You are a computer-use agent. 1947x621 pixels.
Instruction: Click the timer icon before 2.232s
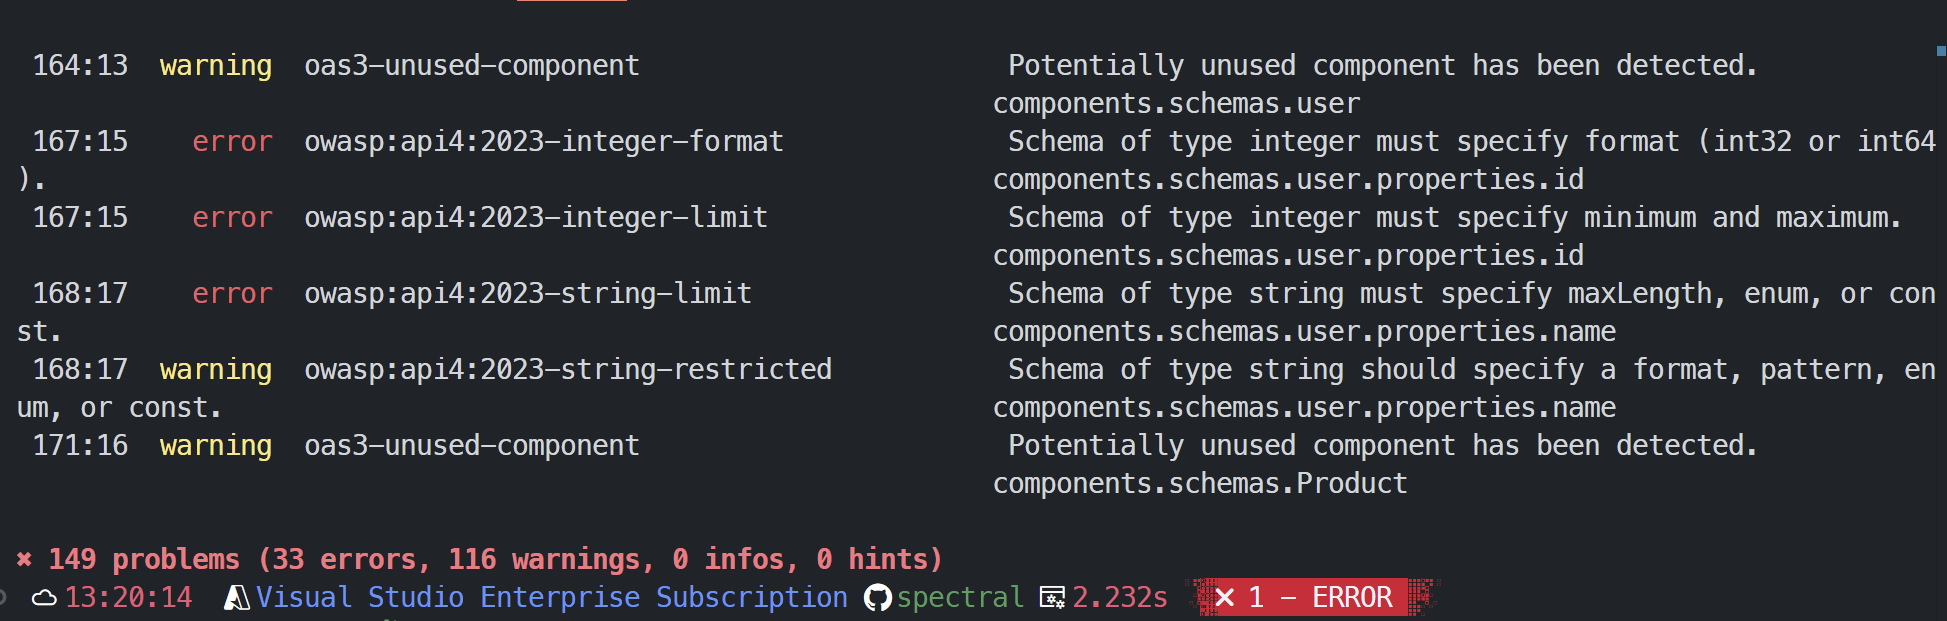(1052, 598)
